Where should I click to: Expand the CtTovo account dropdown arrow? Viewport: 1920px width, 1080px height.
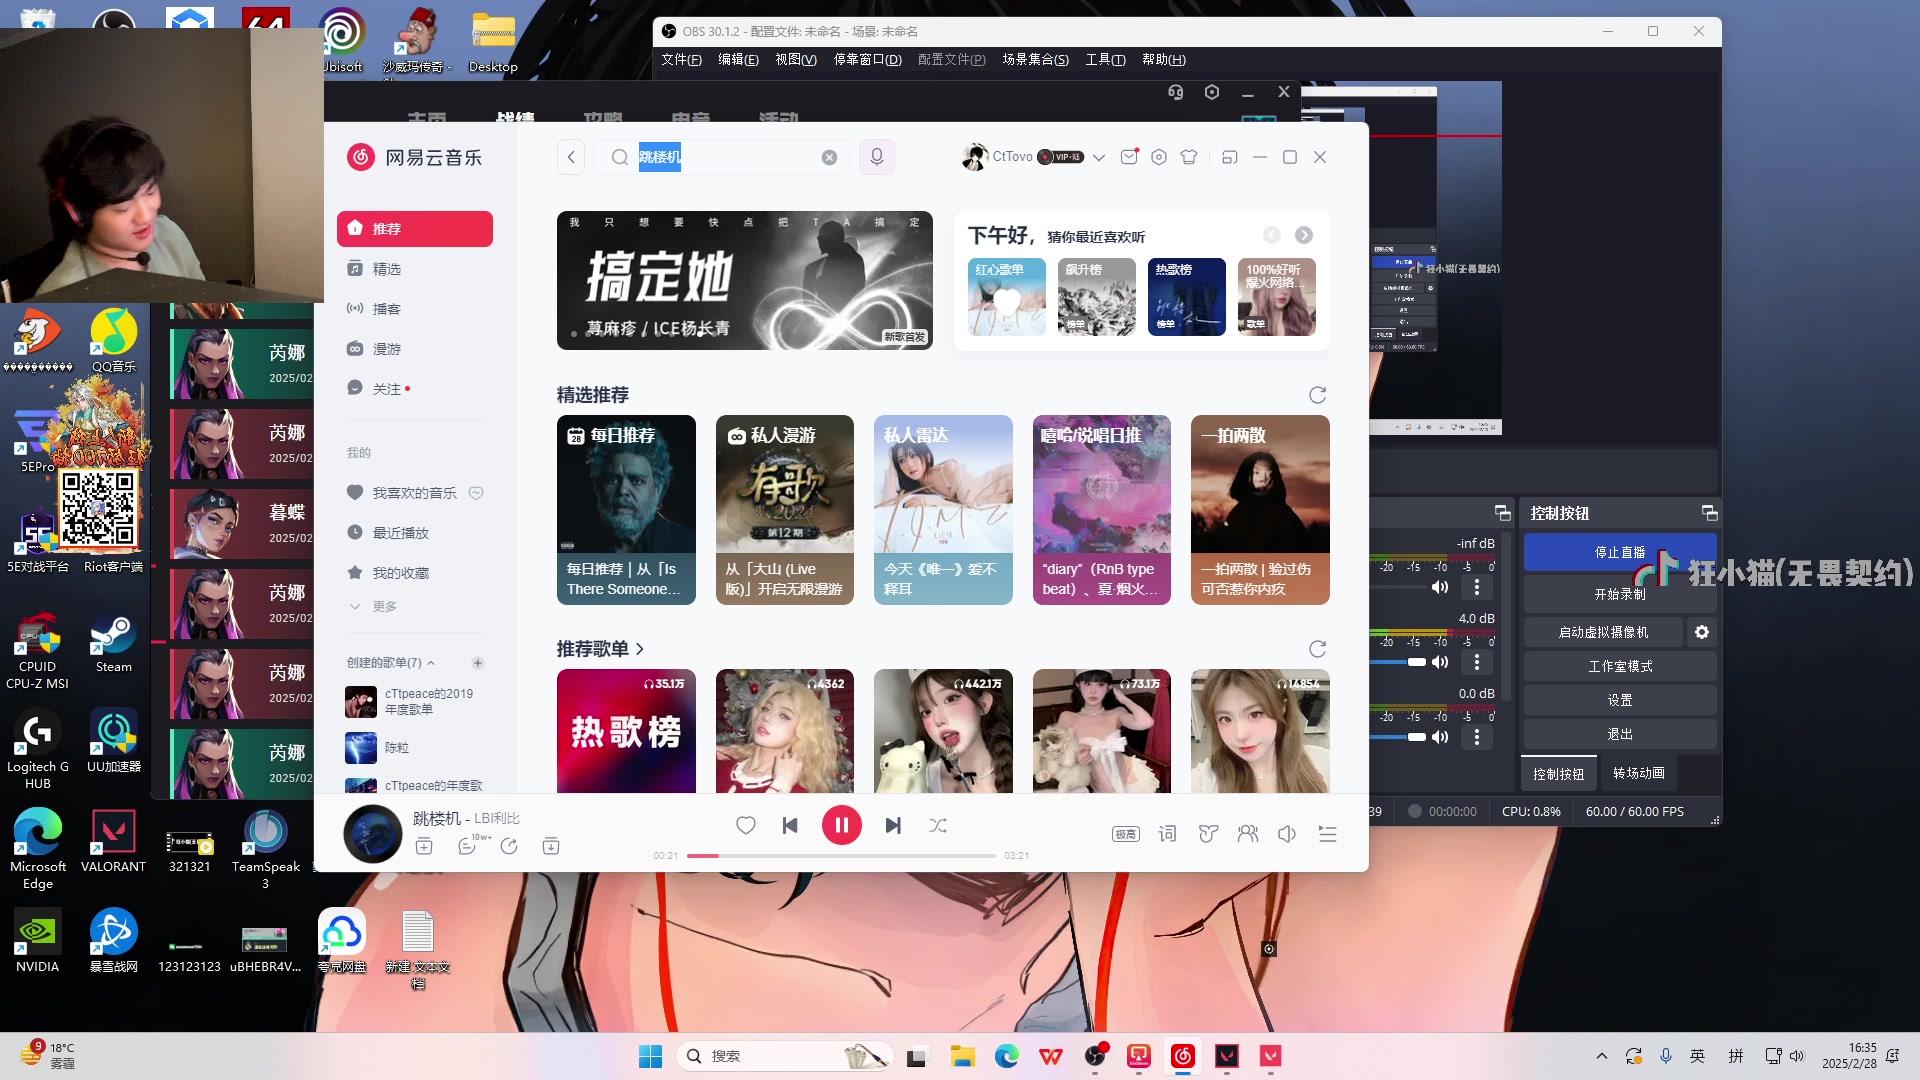pos(1099,158)
